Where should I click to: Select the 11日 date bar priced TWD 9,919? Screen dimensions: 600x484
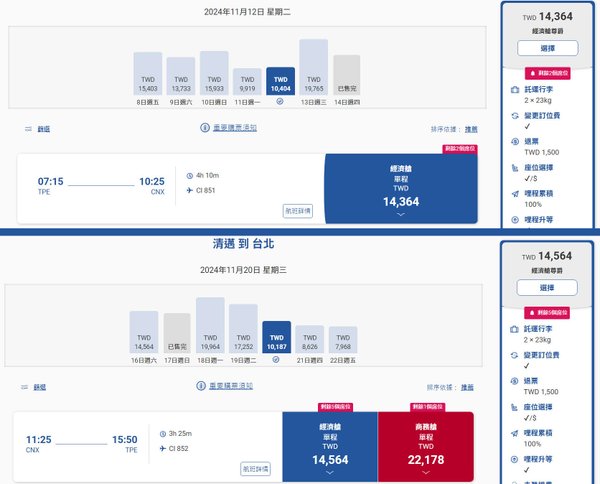tap(247, 81)
